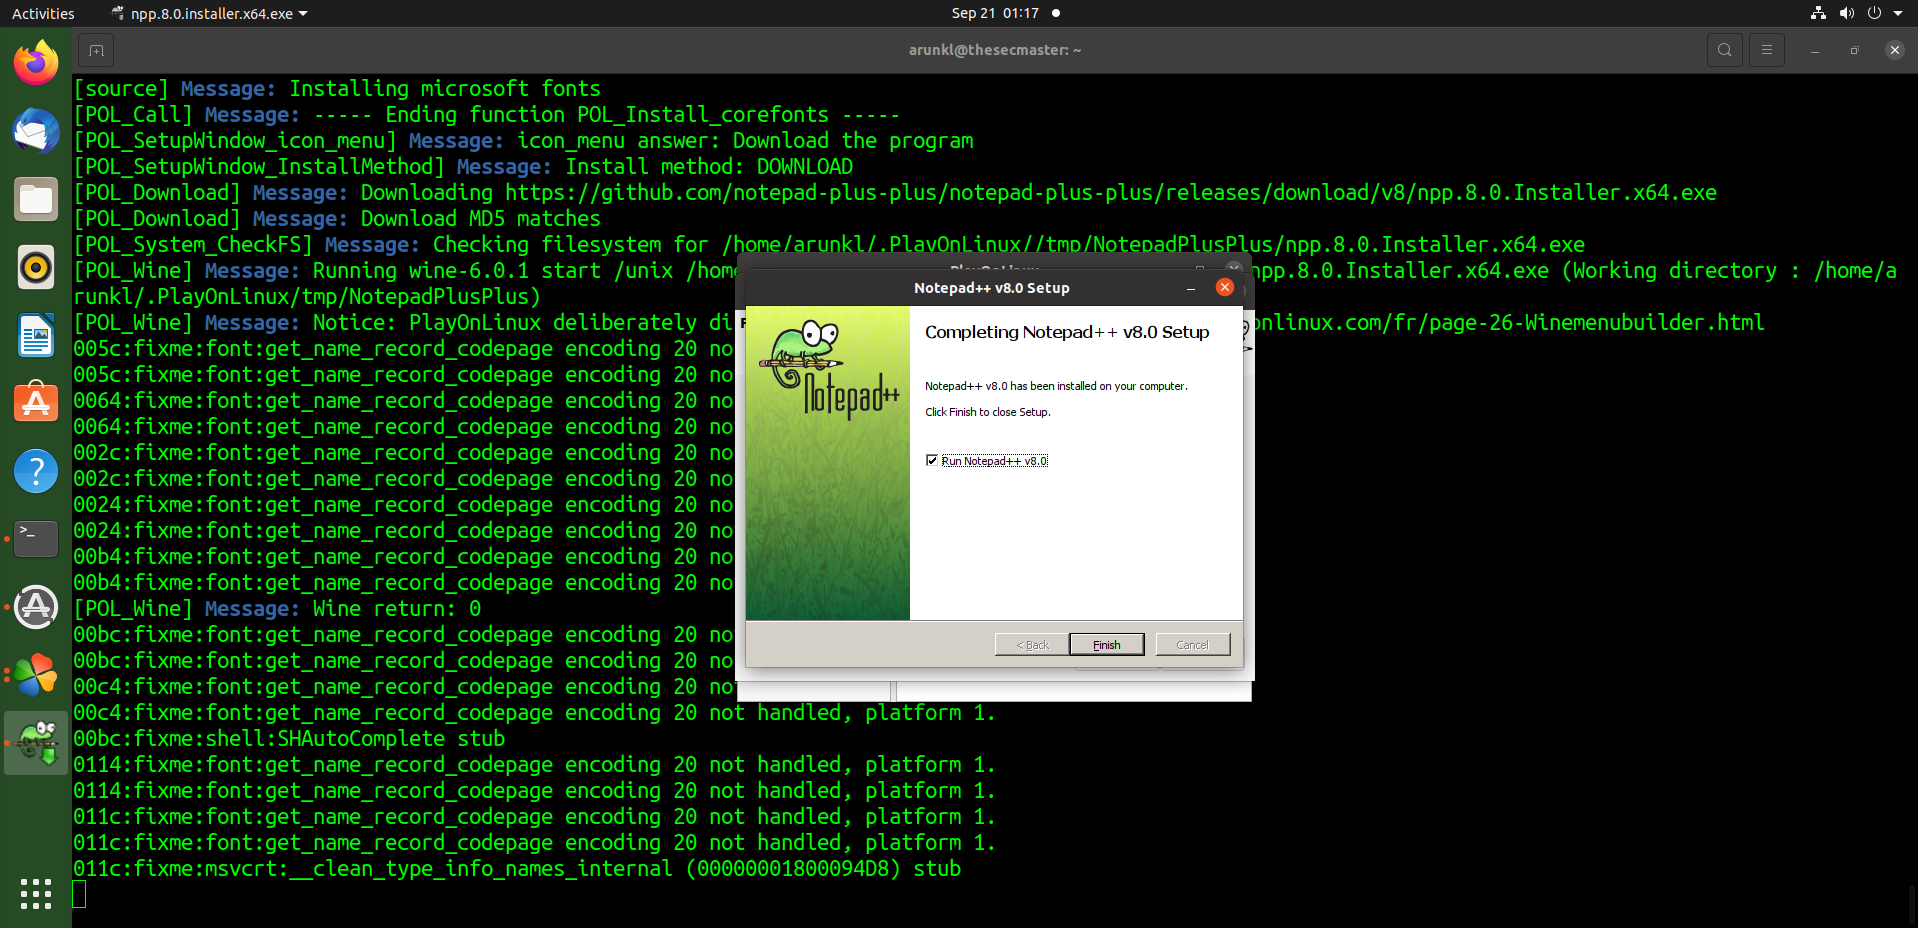Click the SHAutoComplete stub terminal line
The height and width of the screenshot is (928, 1918).
(x=289, y=739)
